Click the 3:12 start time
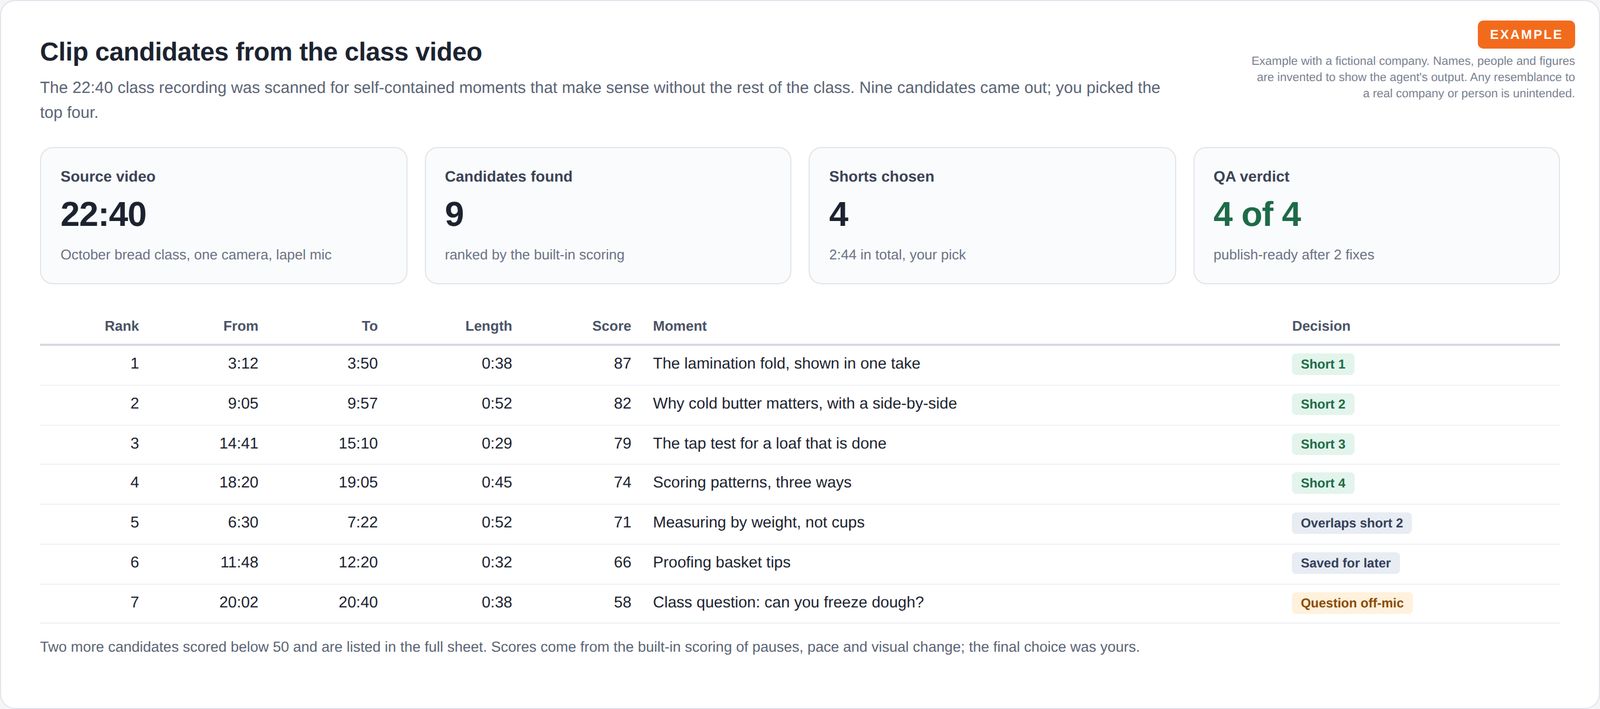This screenshot has width=1600, height=709. pyautogui.click(x=243, y=364)
